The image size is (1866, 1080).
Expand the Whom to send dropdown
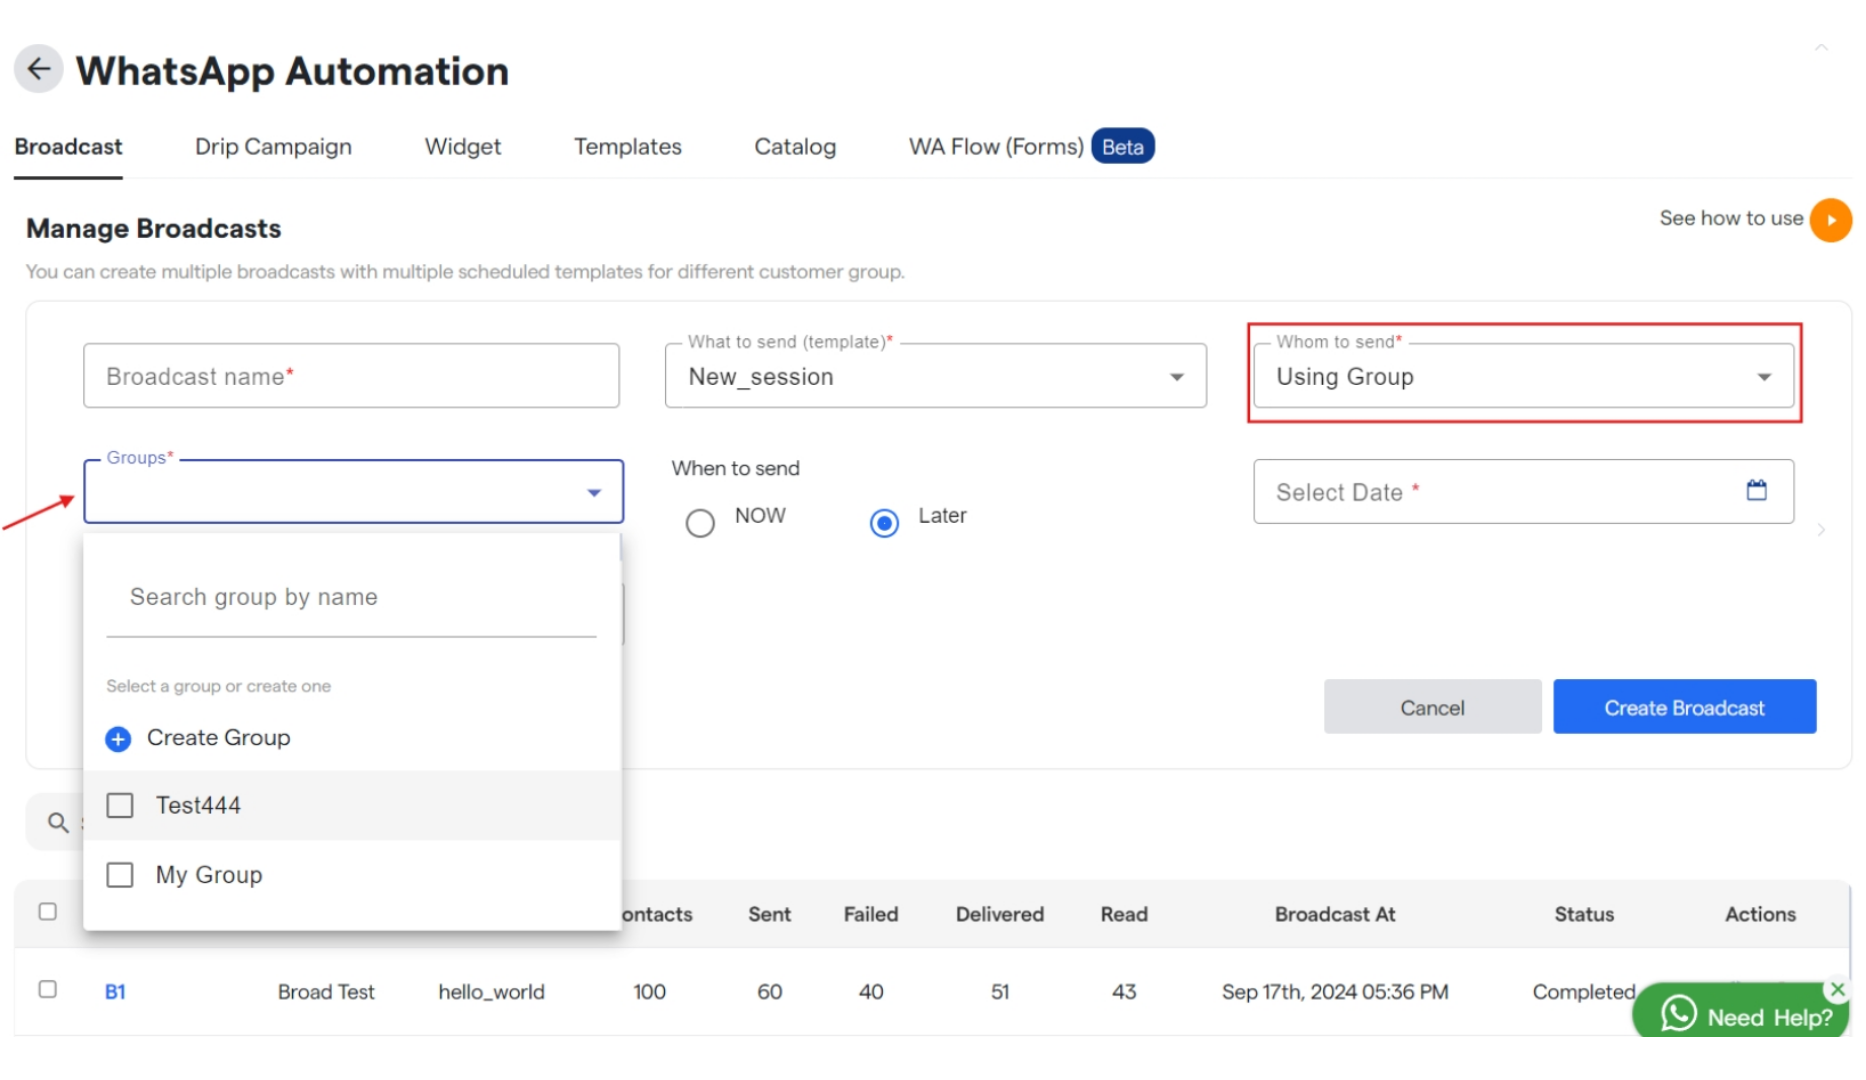tap(1523, 376)
